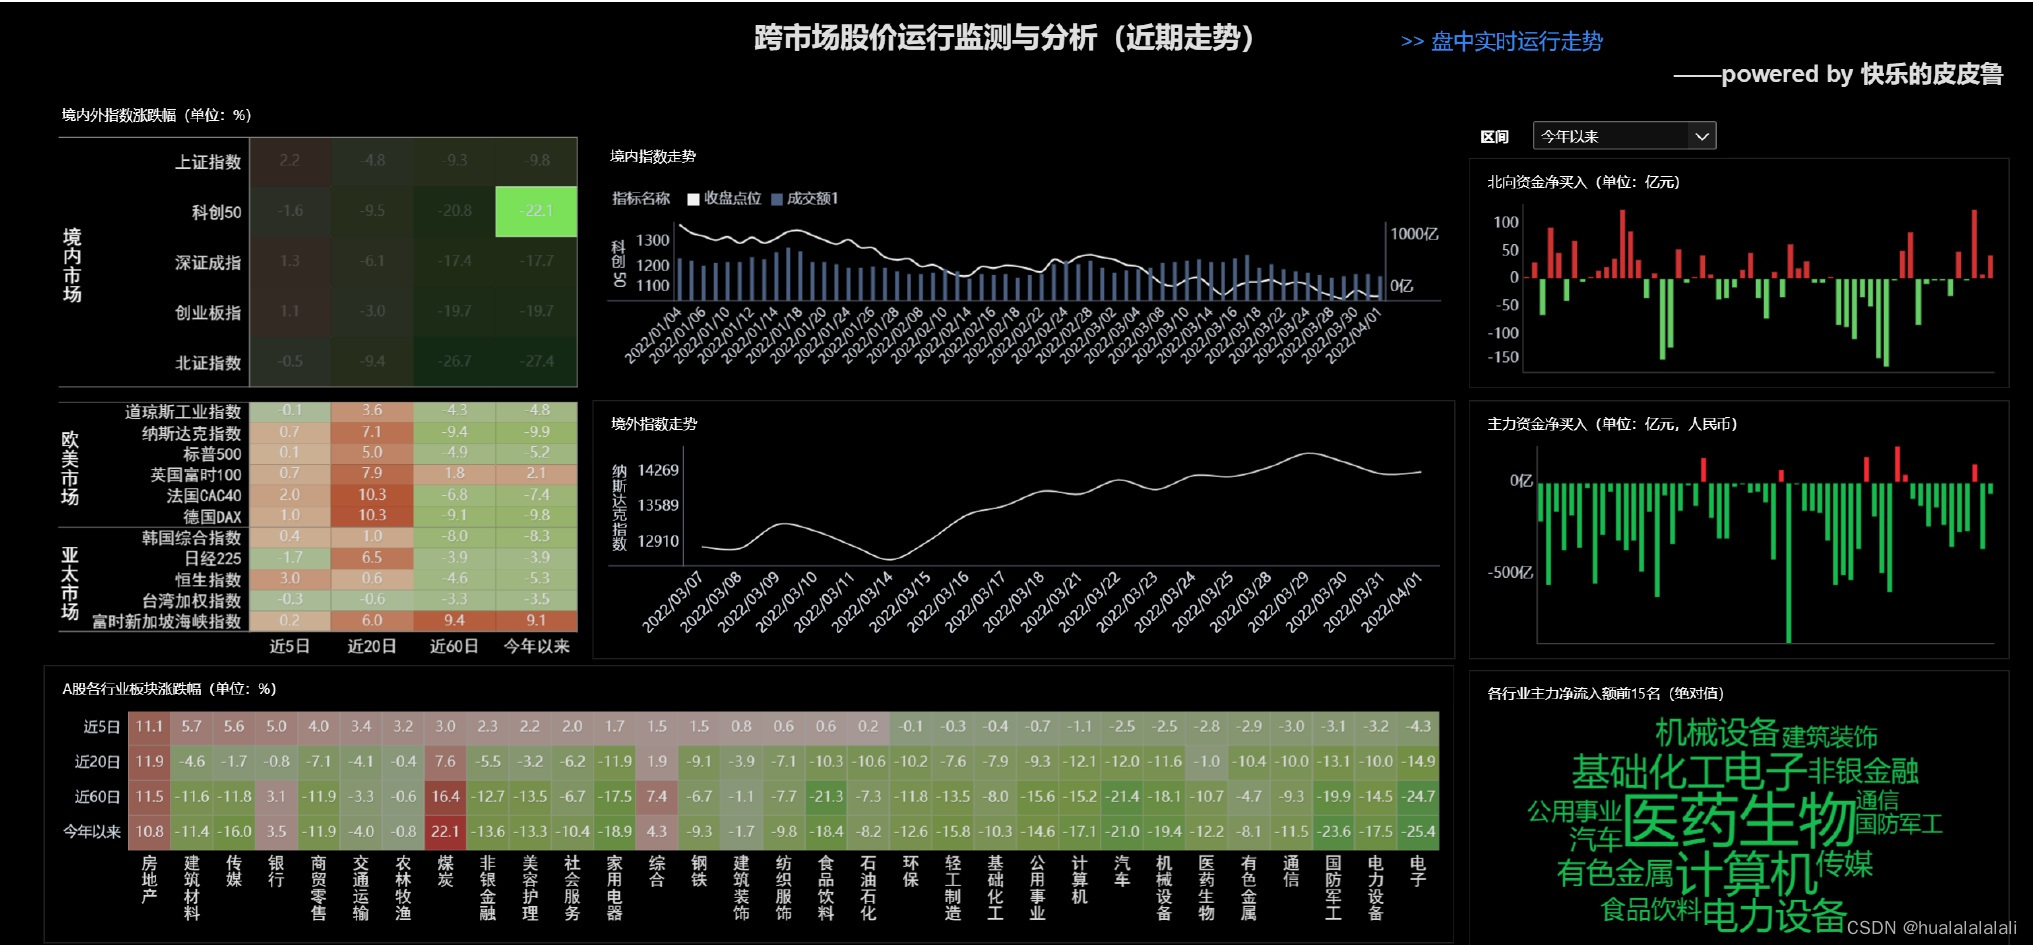The width and height of the screenshot is (2033, 945).
Task: Select the 恒生指数 row label
Action: pos(208,580)
